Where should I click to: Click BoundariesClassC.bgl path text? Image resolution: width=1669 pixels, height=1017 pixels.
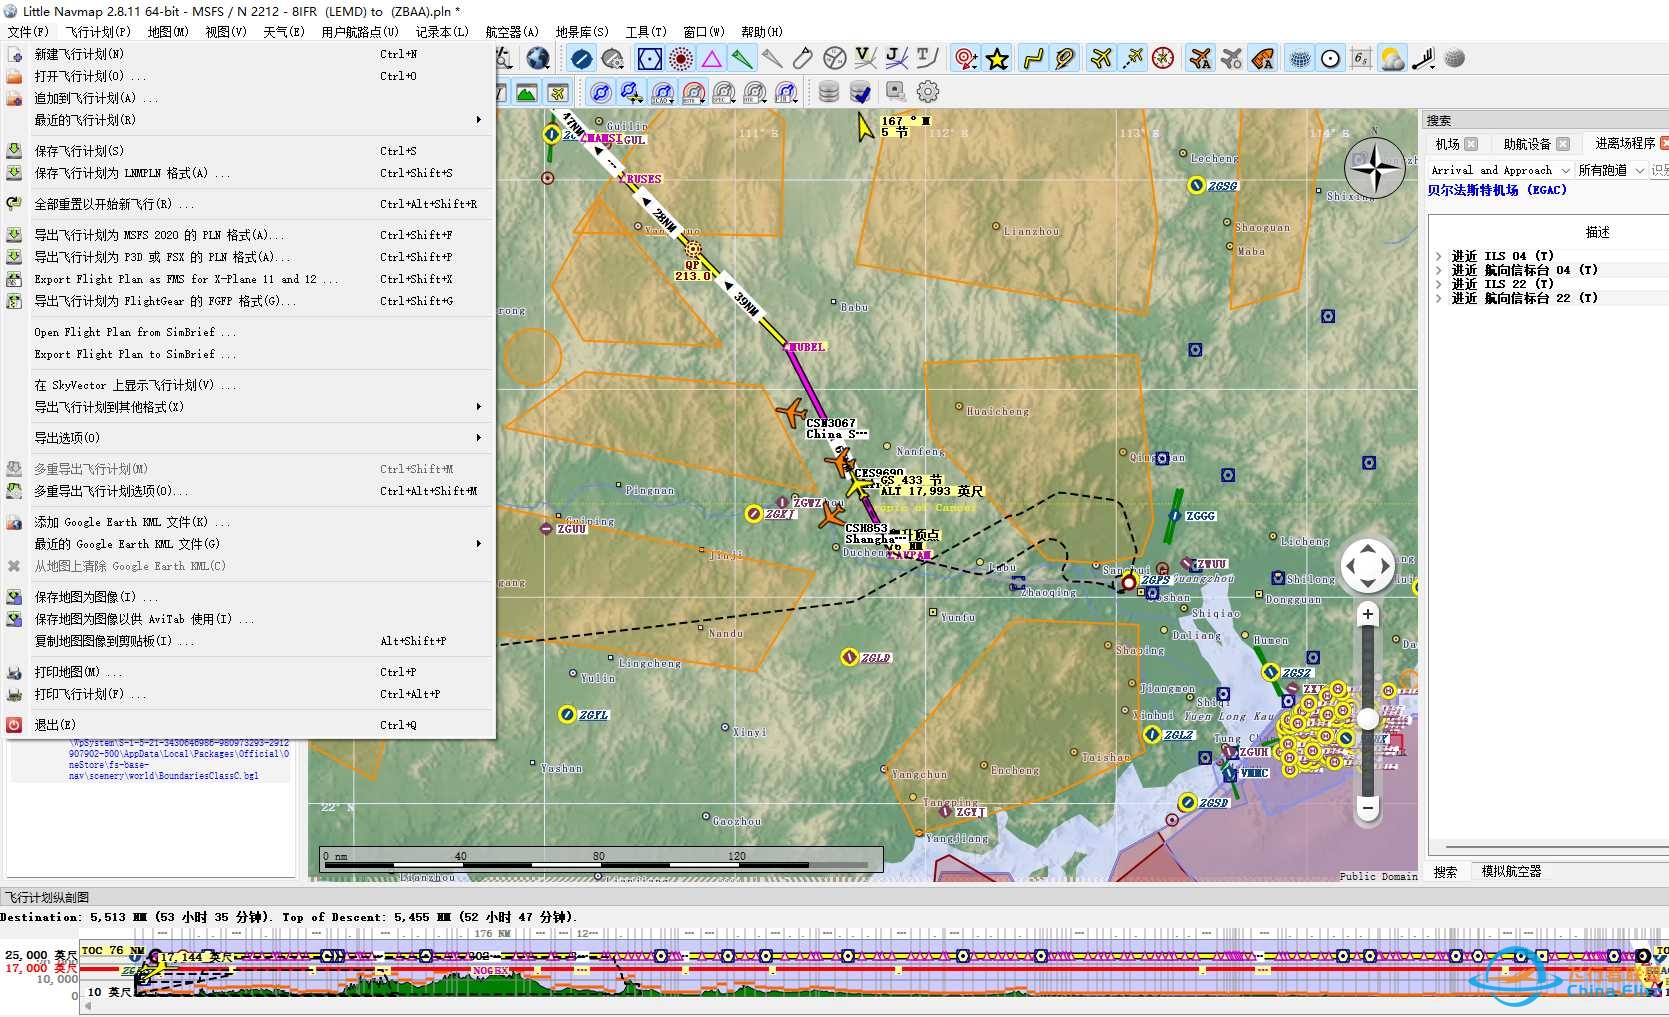point(179,759)
